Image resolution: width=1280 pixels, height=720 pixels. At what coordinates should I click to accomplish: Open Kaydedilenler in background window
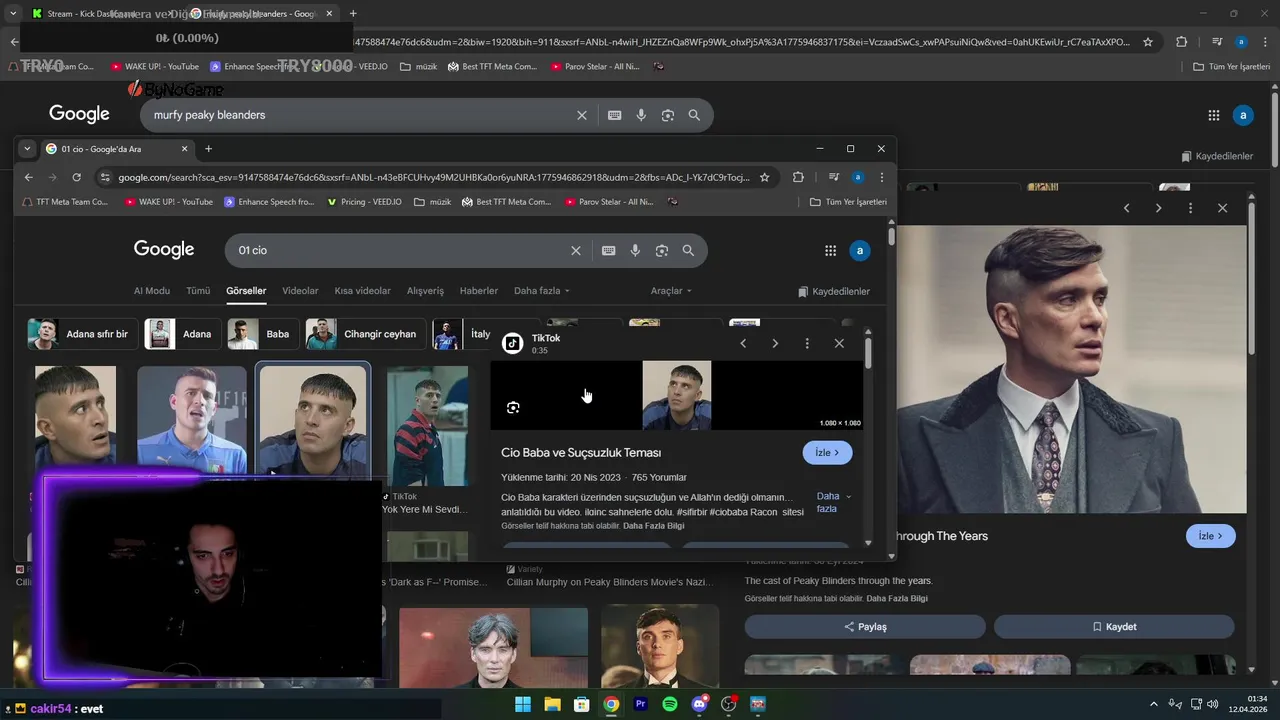pyautogui.click(x=1217, y=156)
